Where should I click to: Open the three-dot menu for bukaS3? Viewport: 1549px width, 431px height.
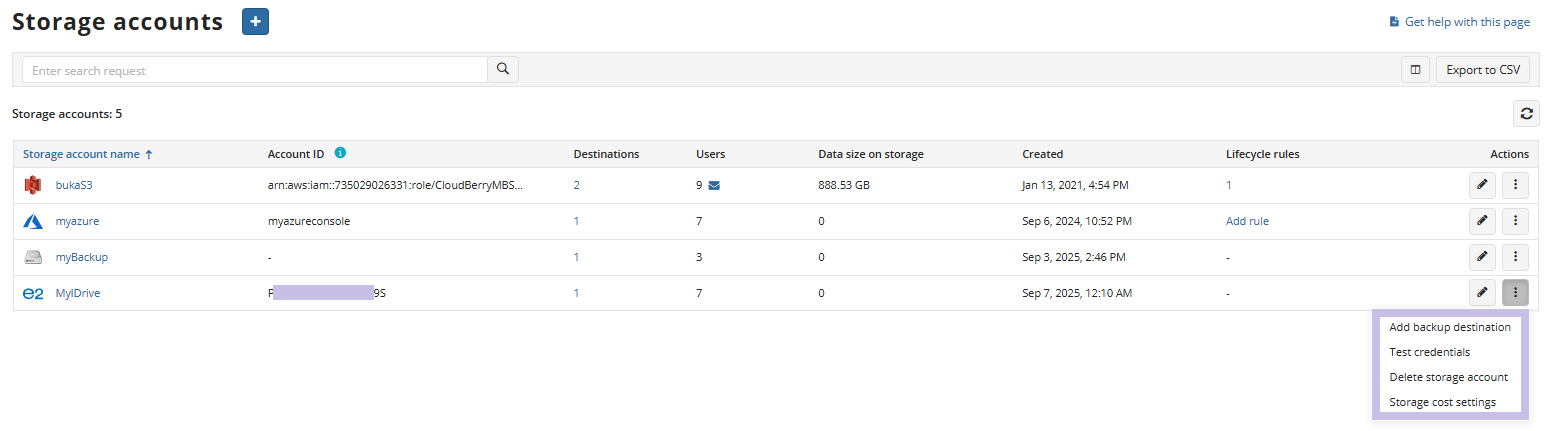click(1516, 185)
